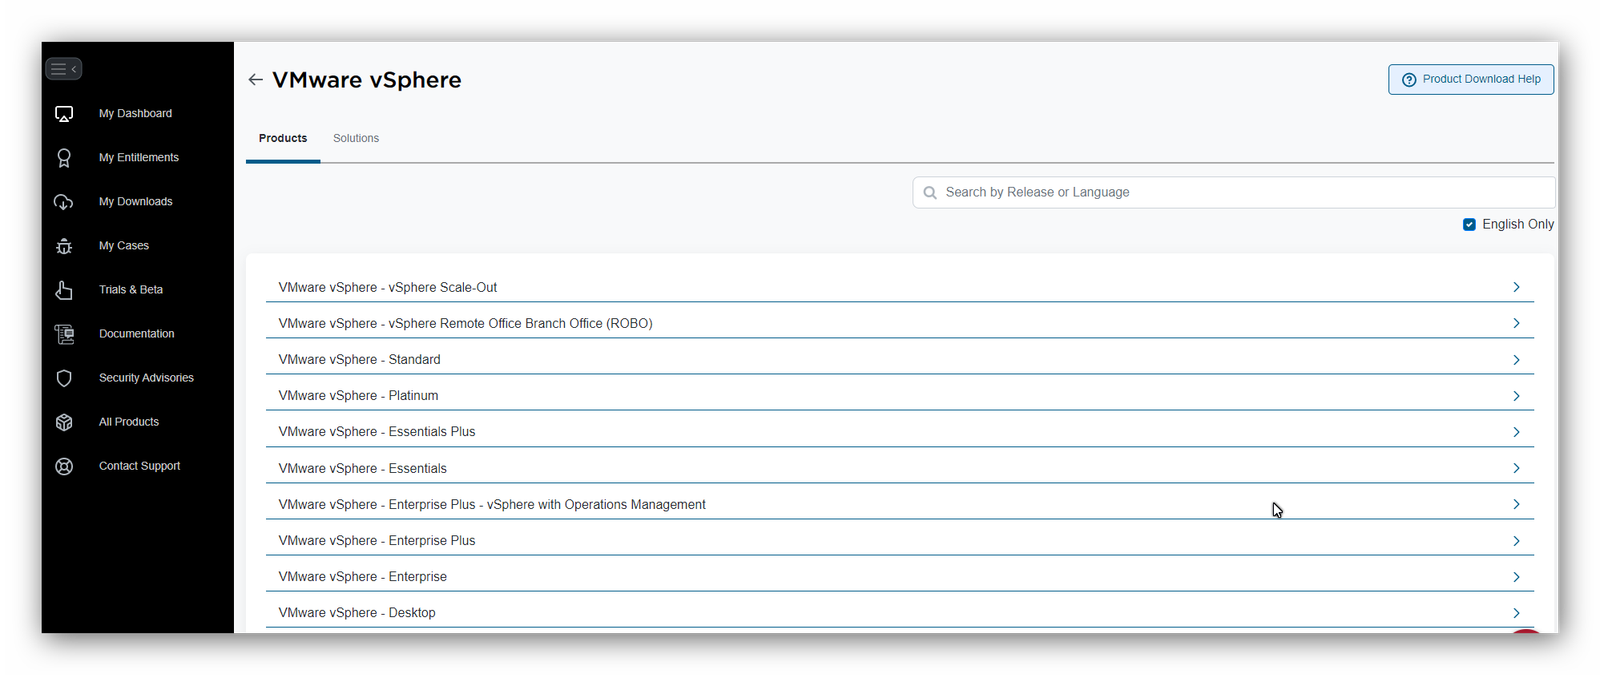
Task: Go back using the left arrow icon
Action: (x=256, y=80)
